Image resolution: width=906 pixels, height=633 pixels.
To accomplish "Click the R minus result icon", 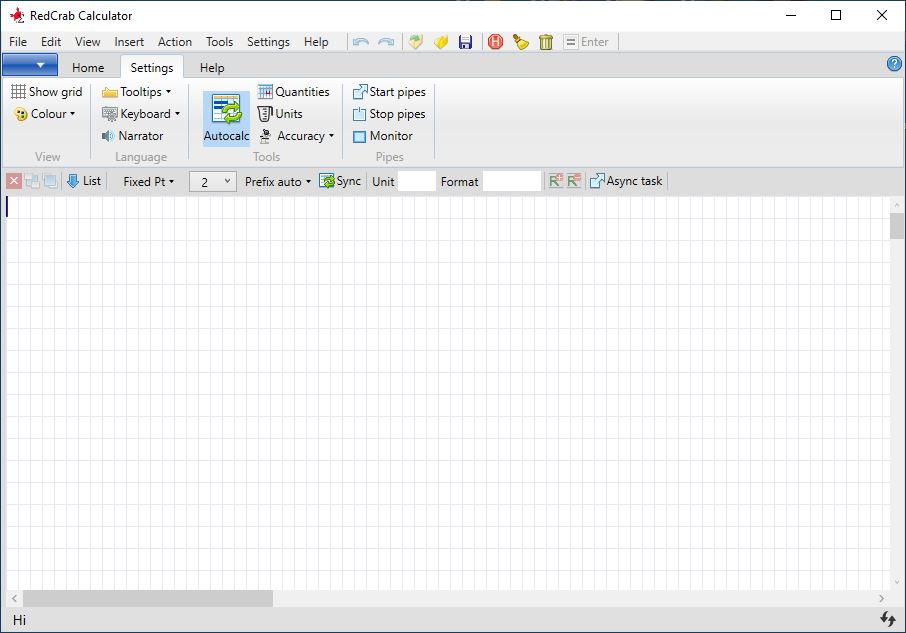I will click(x=574, y=181).
